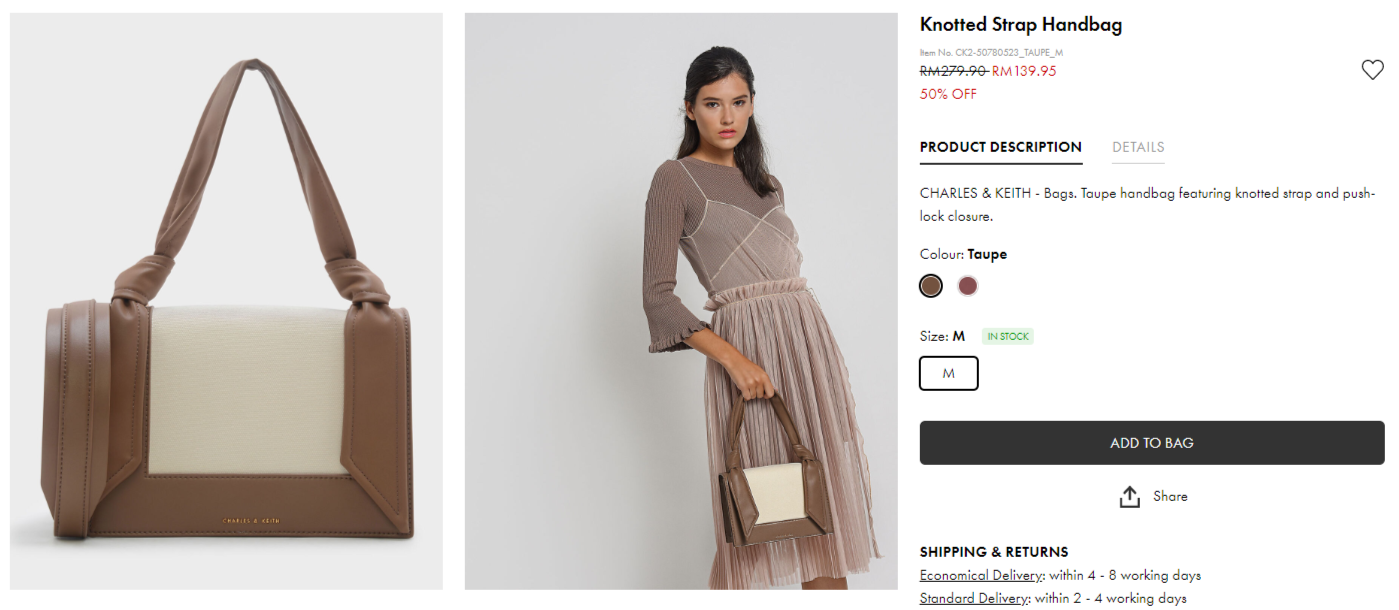Click the share upload icon
The width and height of the screenshot is (1399, 610).
coord(1129,497)
